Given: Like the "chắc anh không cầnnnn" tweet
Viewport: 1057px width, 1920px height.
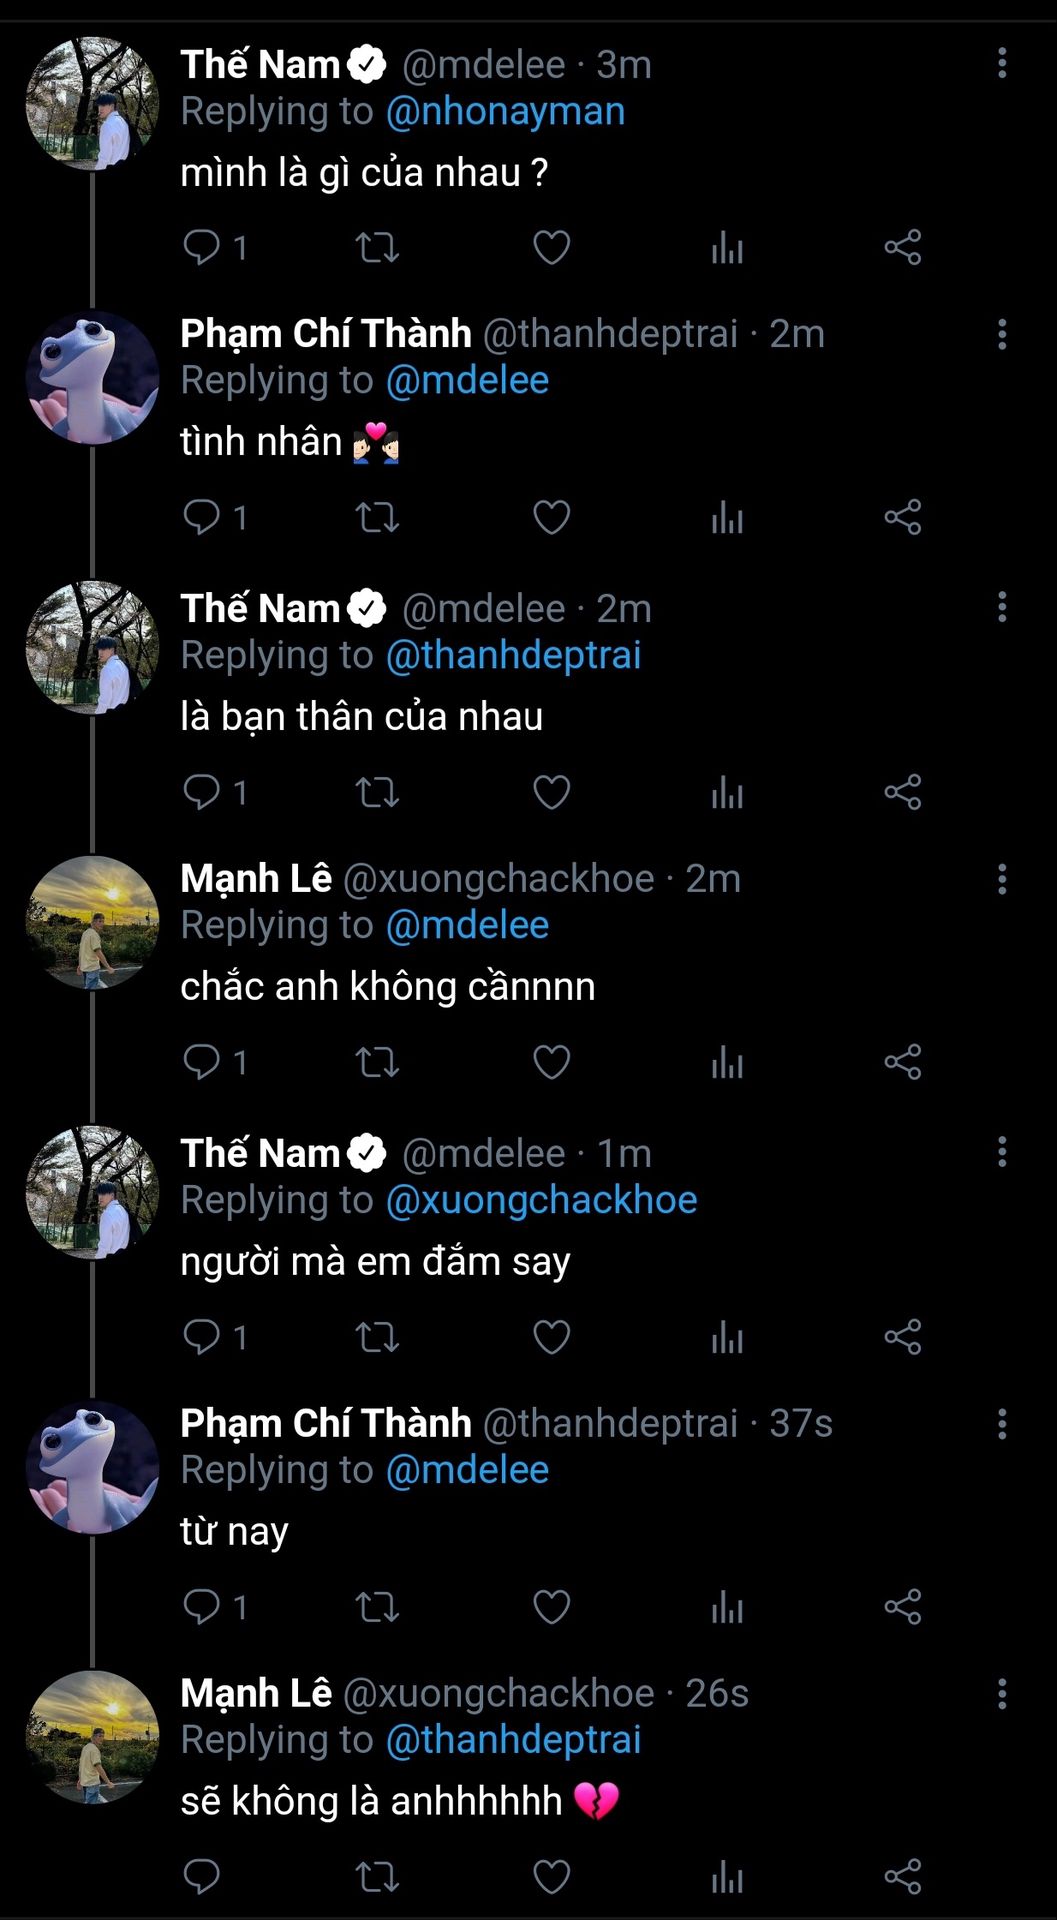Looking at the screenshot, I should click(551, 1062).
